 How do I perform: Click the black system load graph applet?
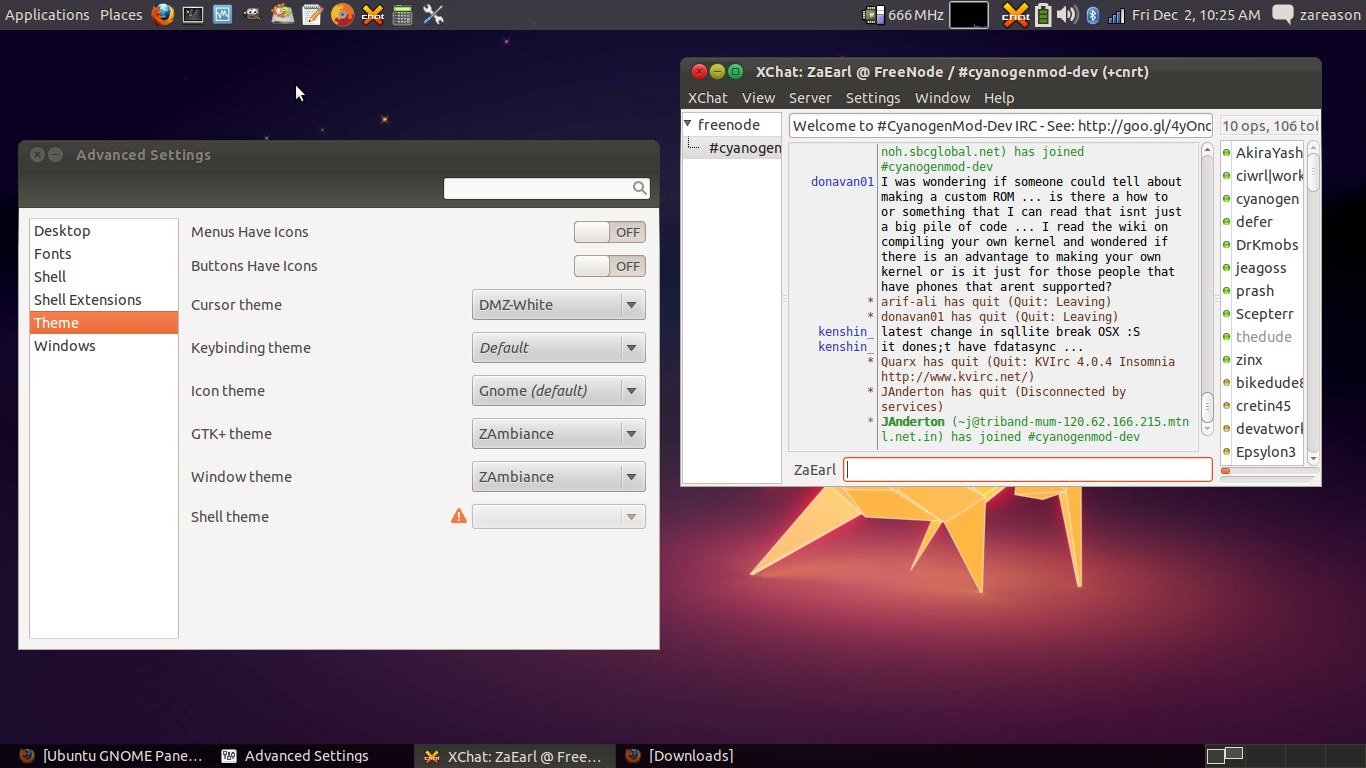pos(969,15)
